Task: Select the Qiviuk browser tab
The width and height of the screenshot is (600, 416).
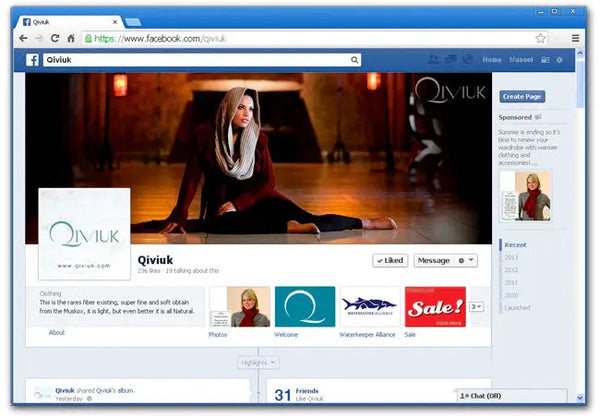Action: pos(69,22)
